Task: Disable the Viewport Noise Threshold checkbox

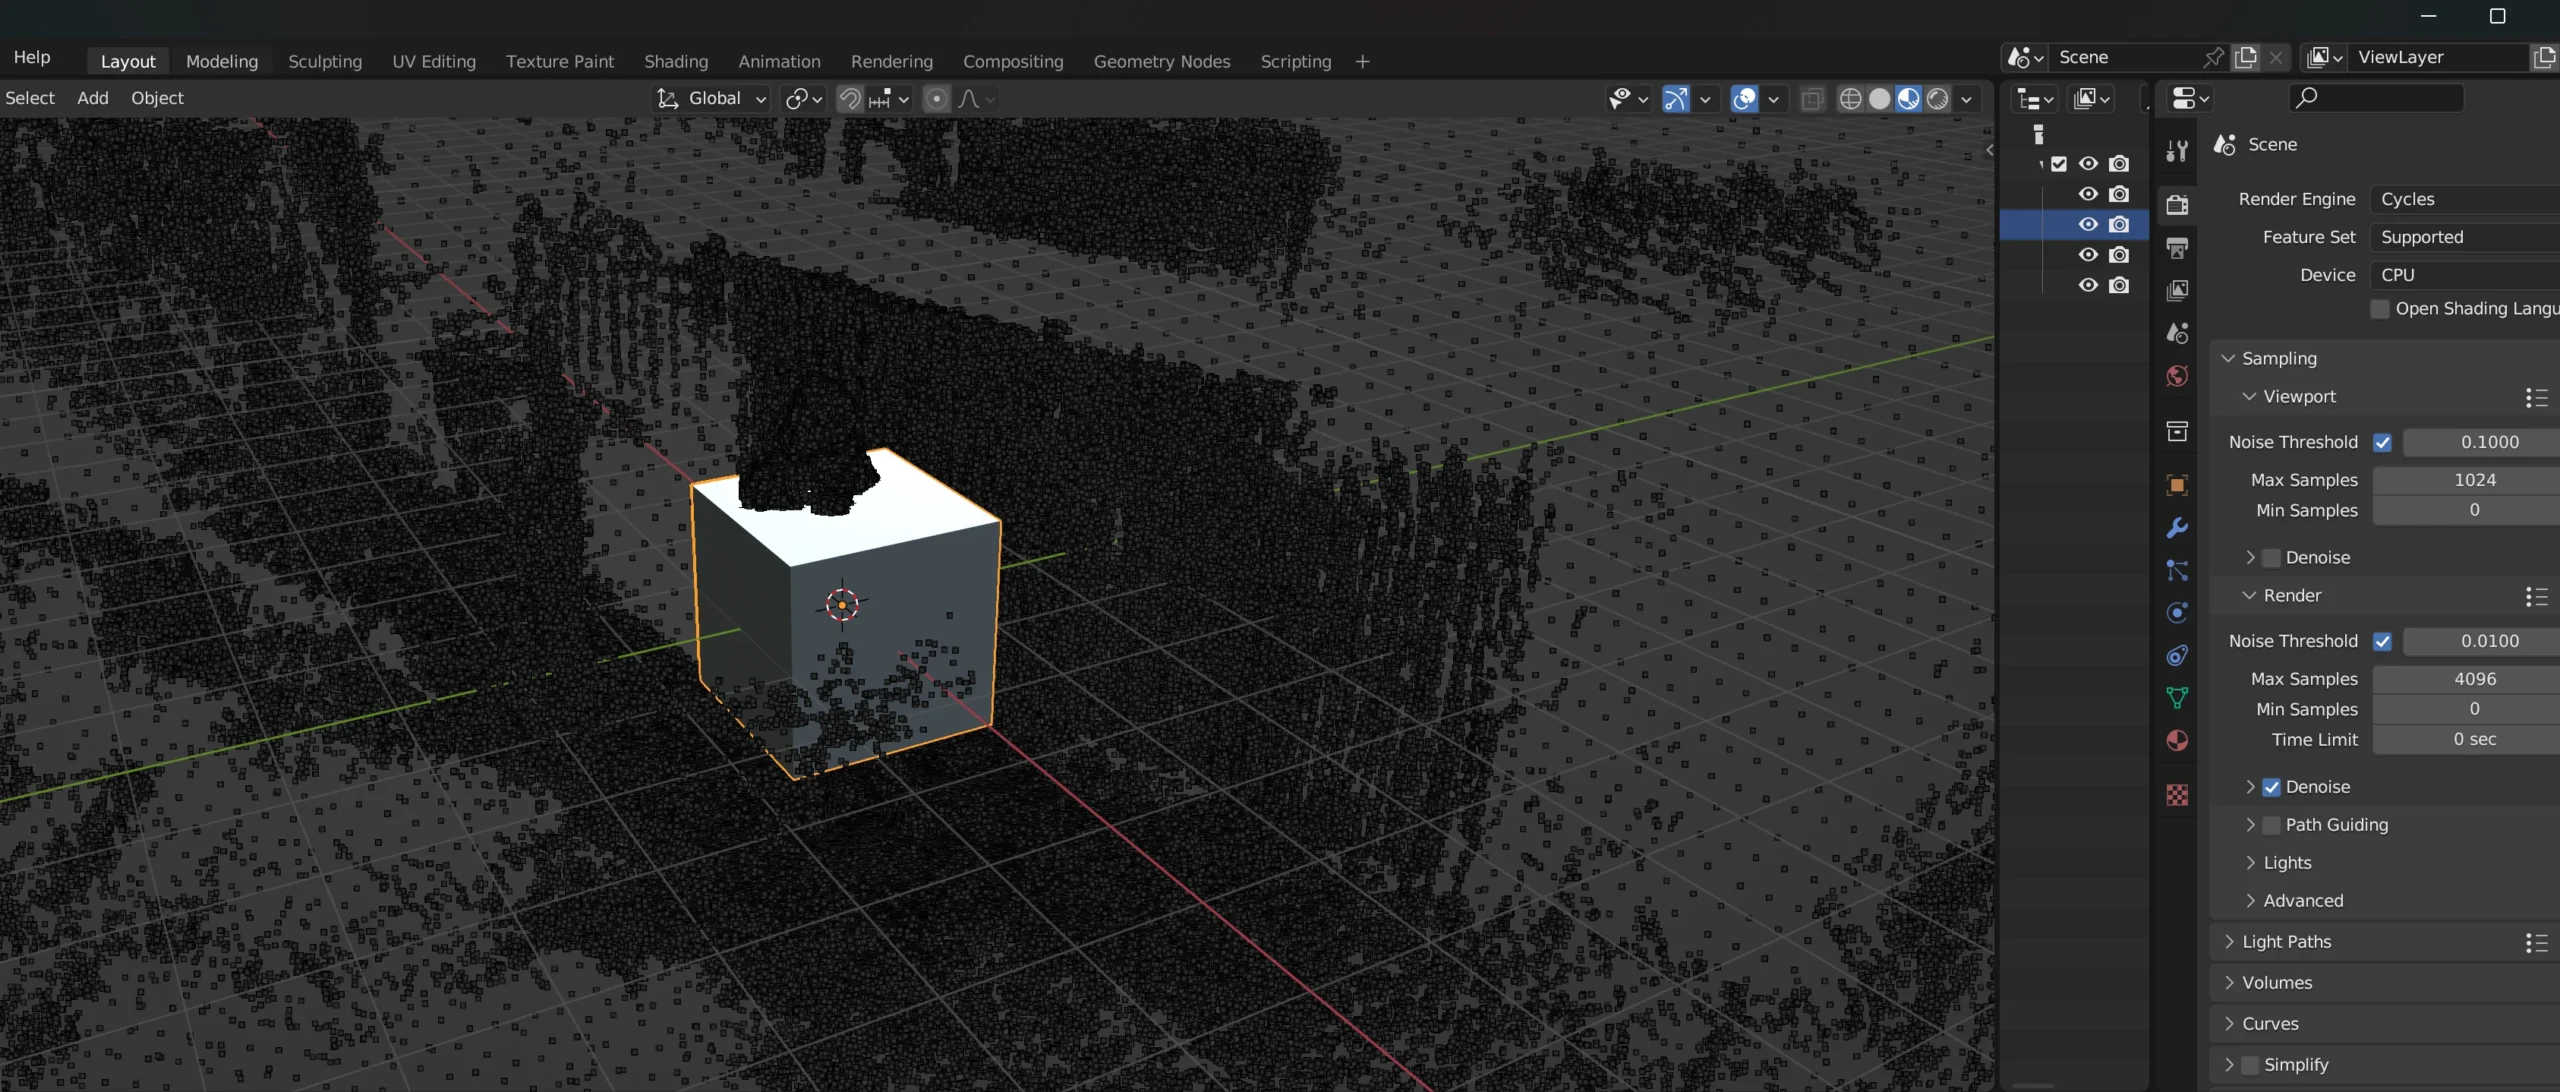Action: 2382,443
